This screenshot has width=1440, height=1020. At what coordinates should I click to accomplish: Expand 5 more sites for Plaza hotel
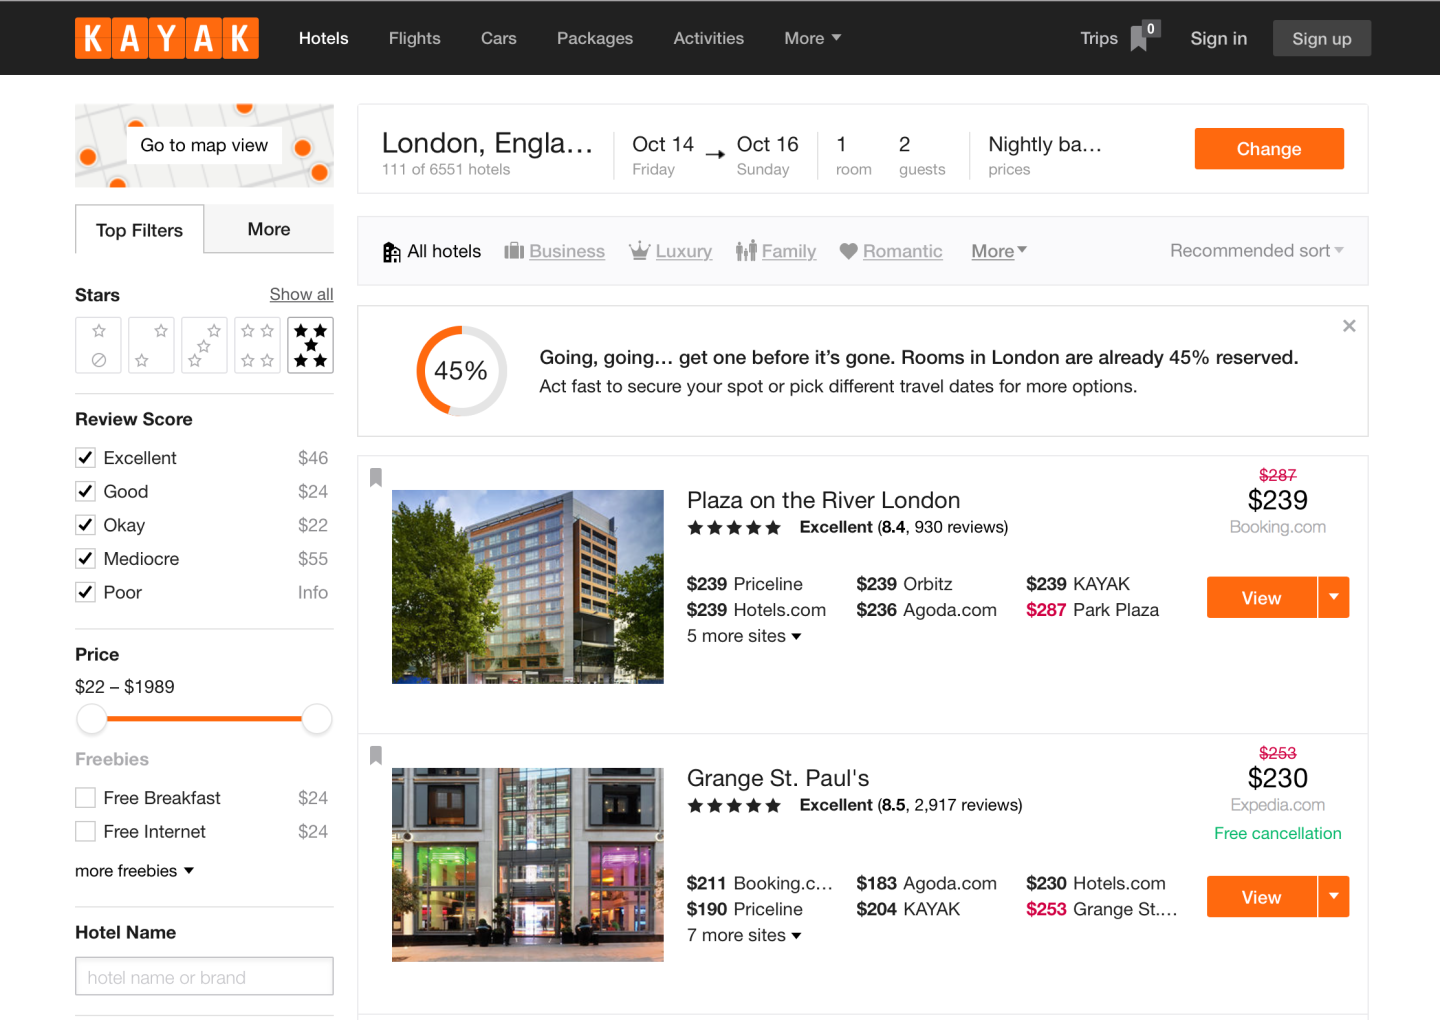coord(743,636)
